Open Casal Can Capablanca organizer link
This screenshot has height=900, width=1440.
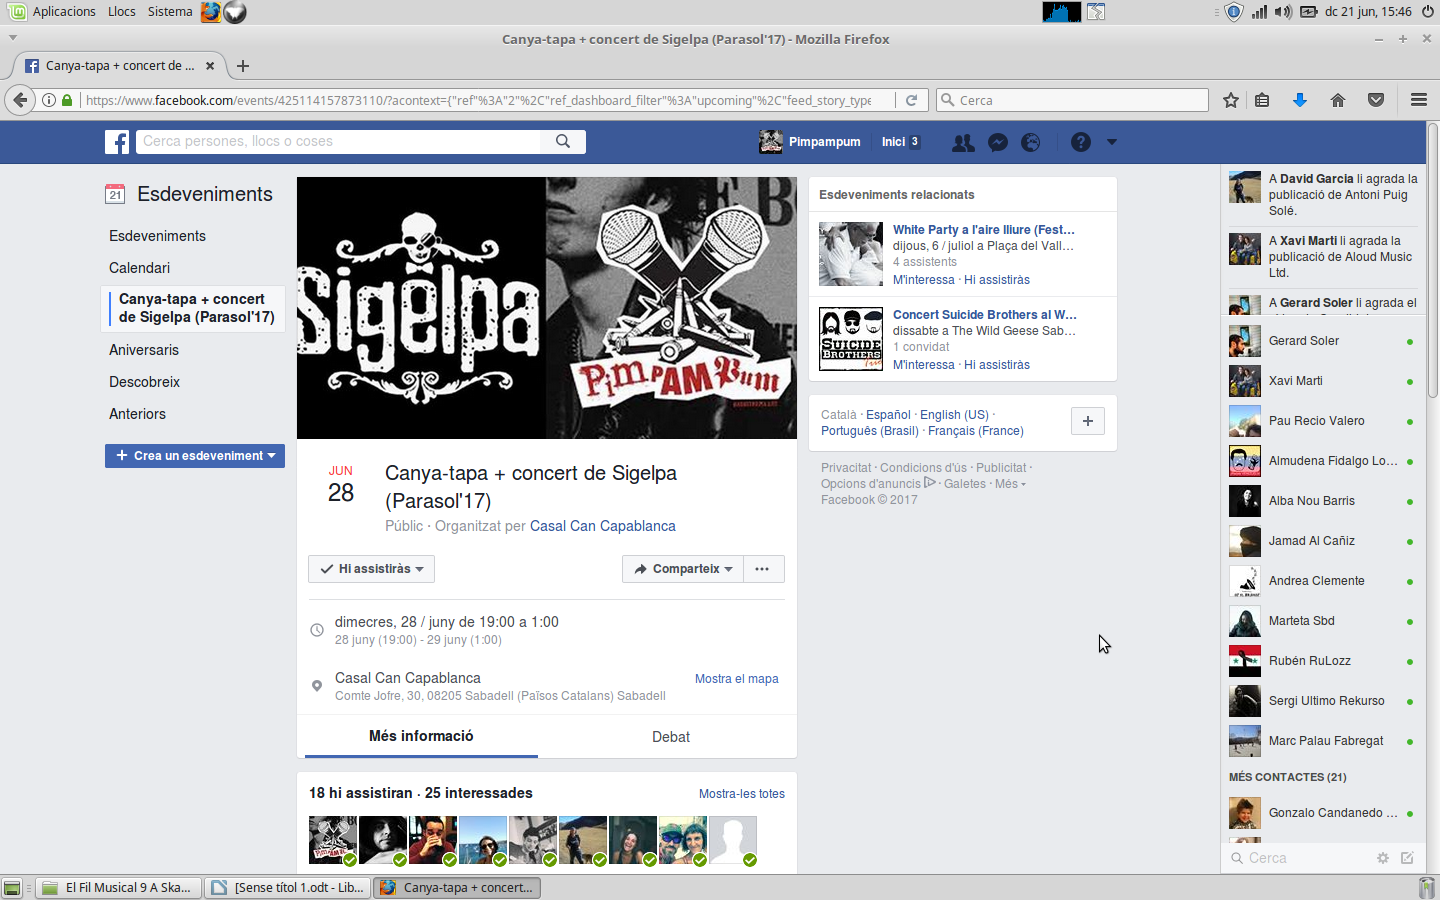(x=602, y=526)
